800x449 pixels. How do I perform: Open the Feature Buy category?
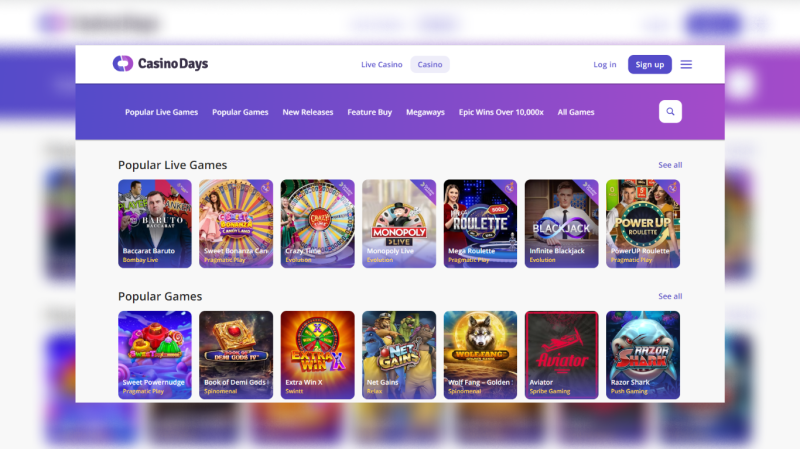tap(369, 112)
